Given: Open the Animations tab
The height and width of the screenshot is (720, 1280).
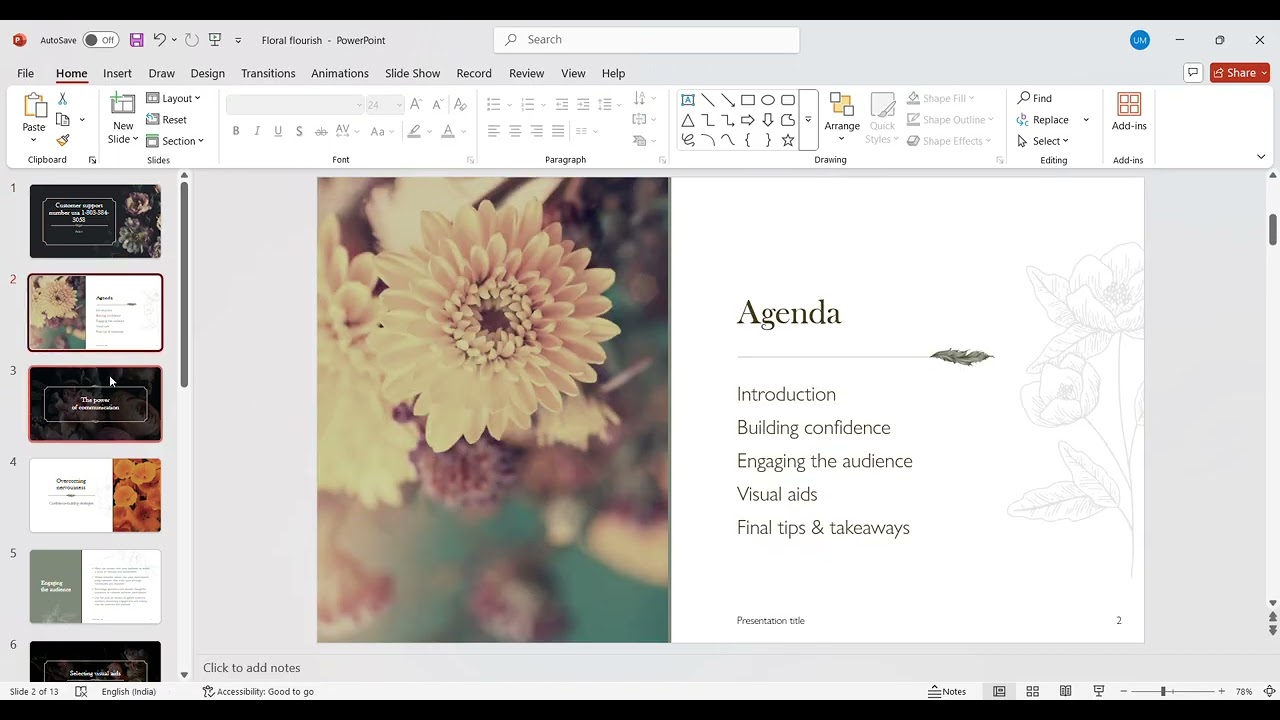Looking at the screenshot, I should click(x=340, y=73).
